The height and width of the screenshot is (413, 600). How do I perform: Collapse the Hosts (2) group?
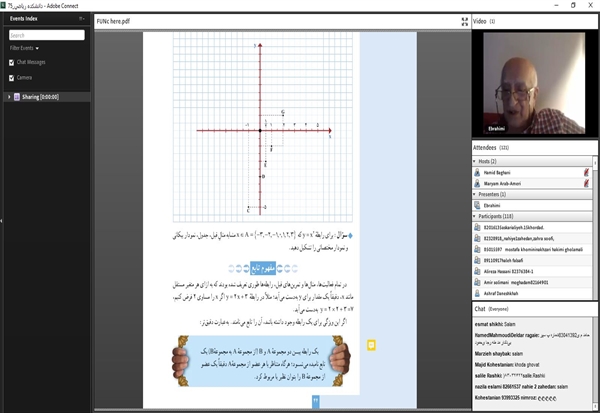(474, 161)
